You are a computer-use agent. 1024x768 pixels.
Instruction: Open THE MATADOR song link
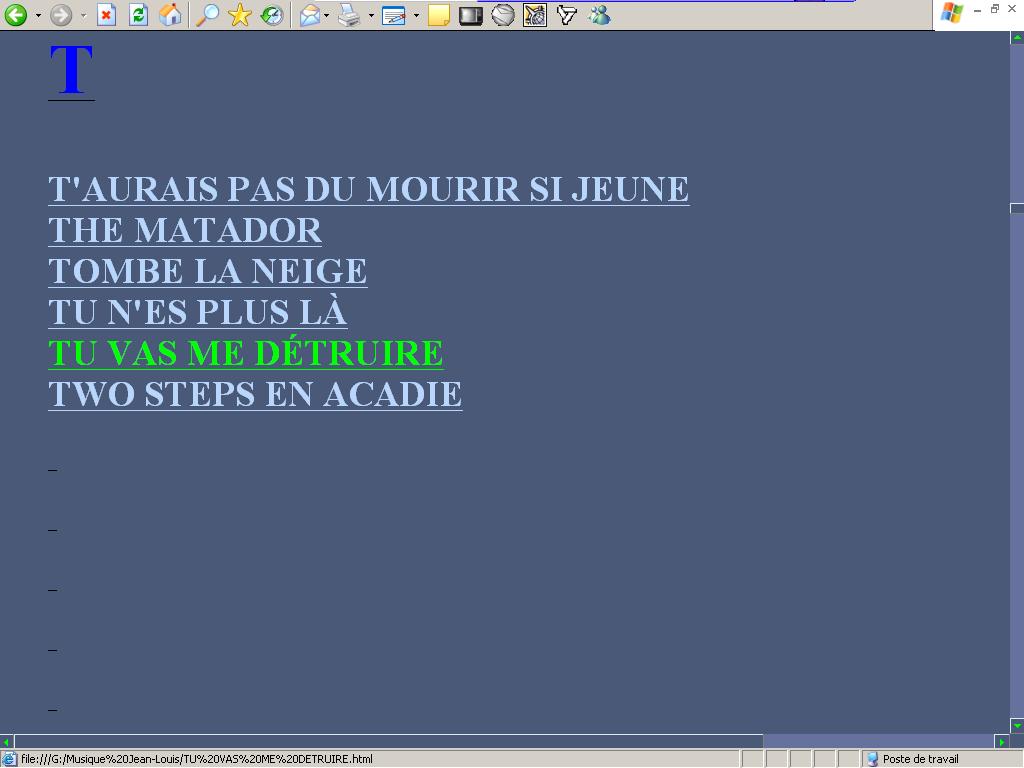pos(185,231)
